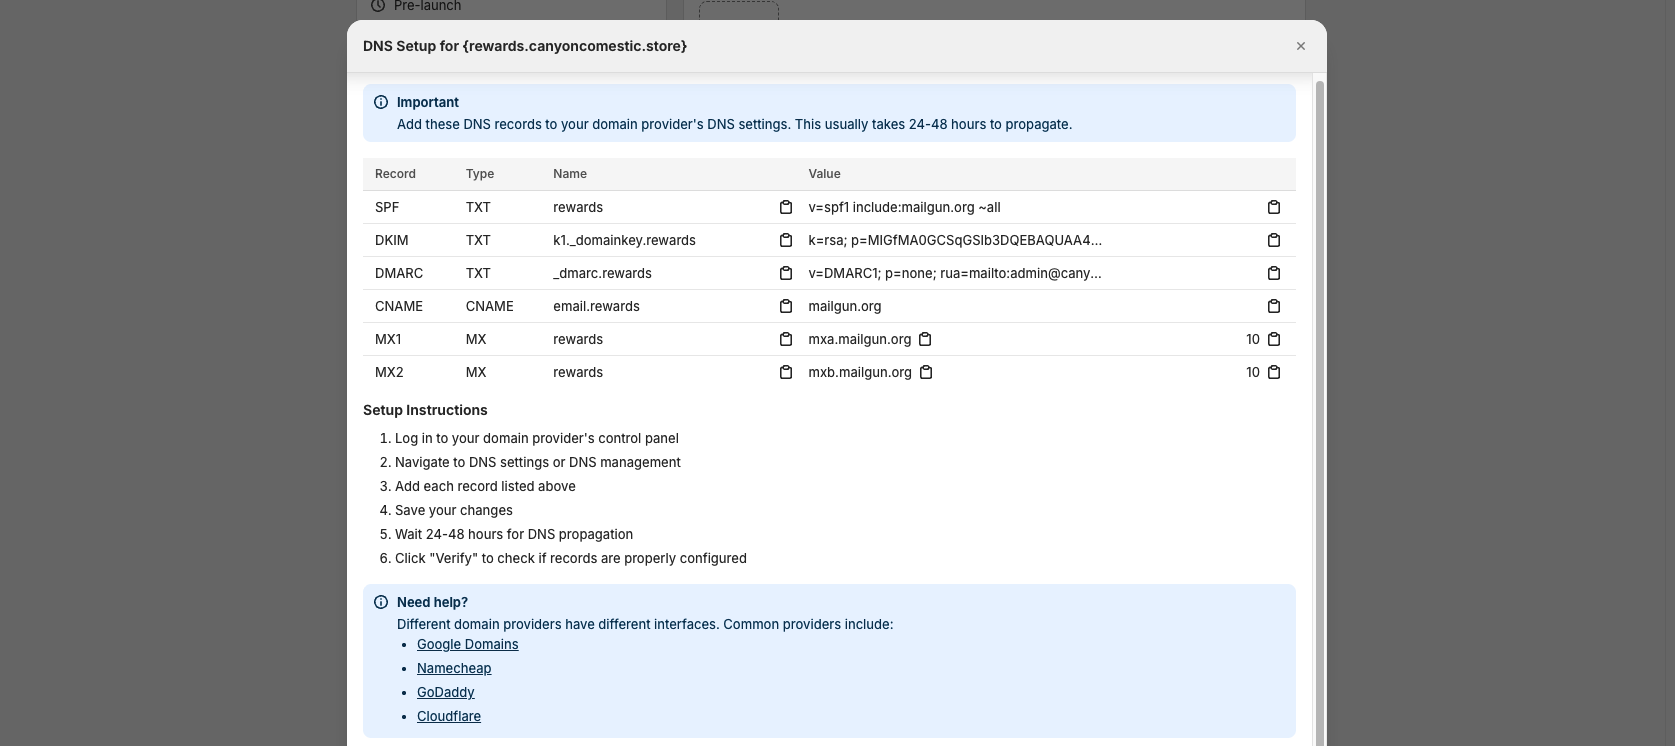Follow the Cloudflare link

coord(448,716)
